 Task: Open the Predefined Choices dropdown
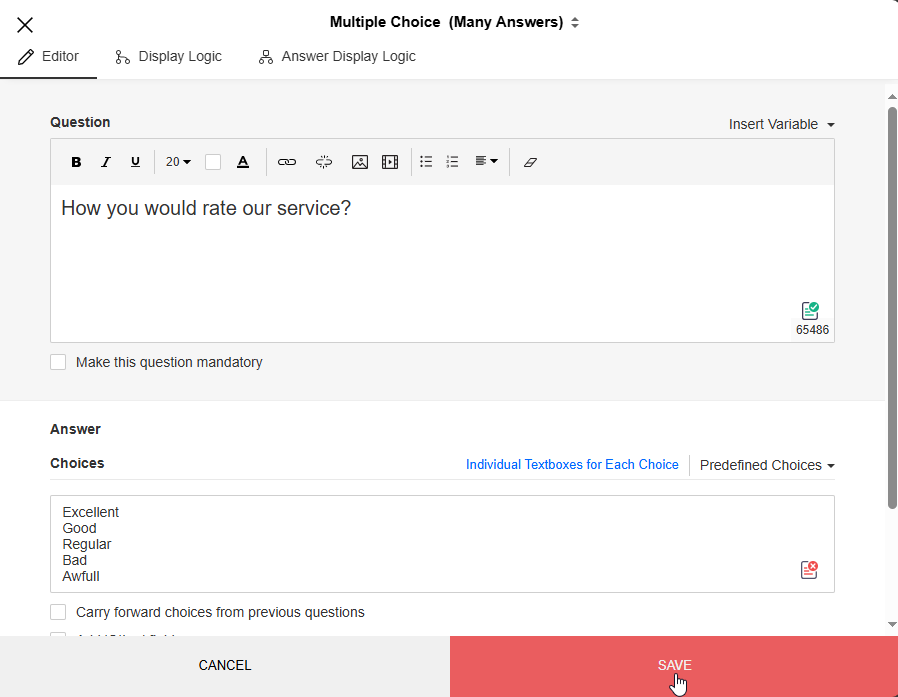(766, 465)
